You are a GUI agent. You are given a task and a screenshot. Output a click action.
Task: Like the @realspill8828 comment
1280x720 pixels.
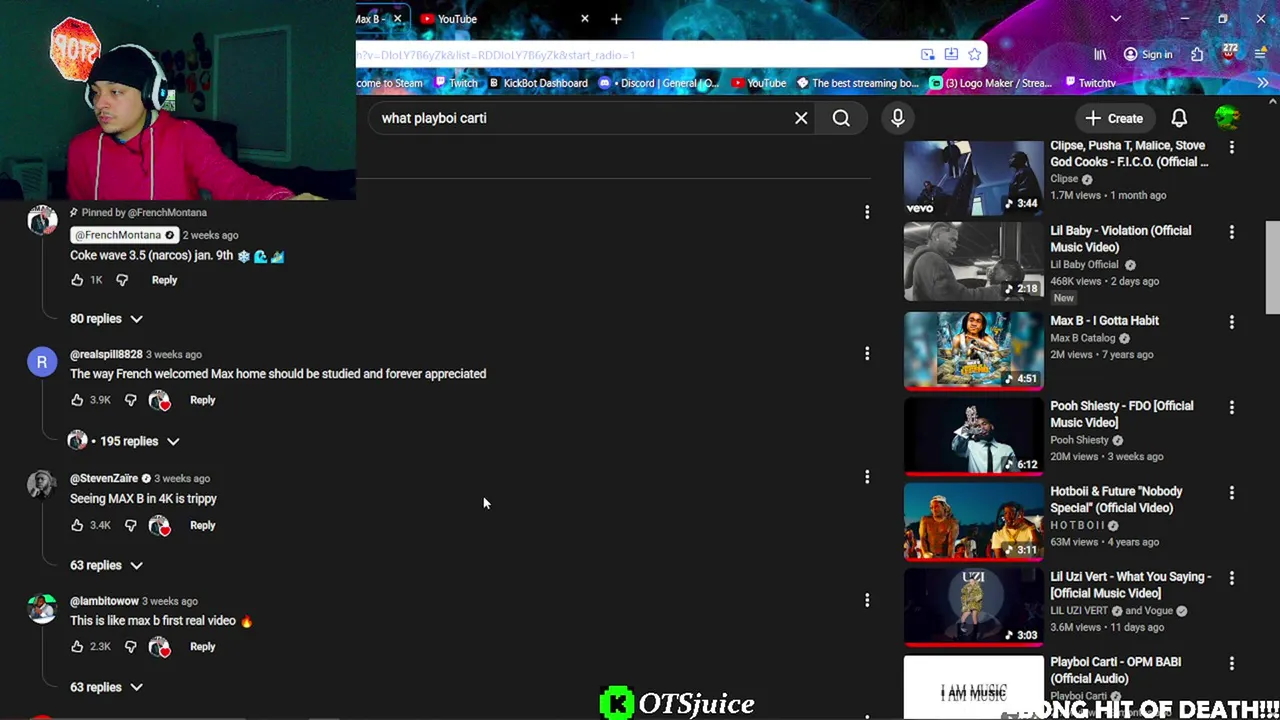(77, 400)
